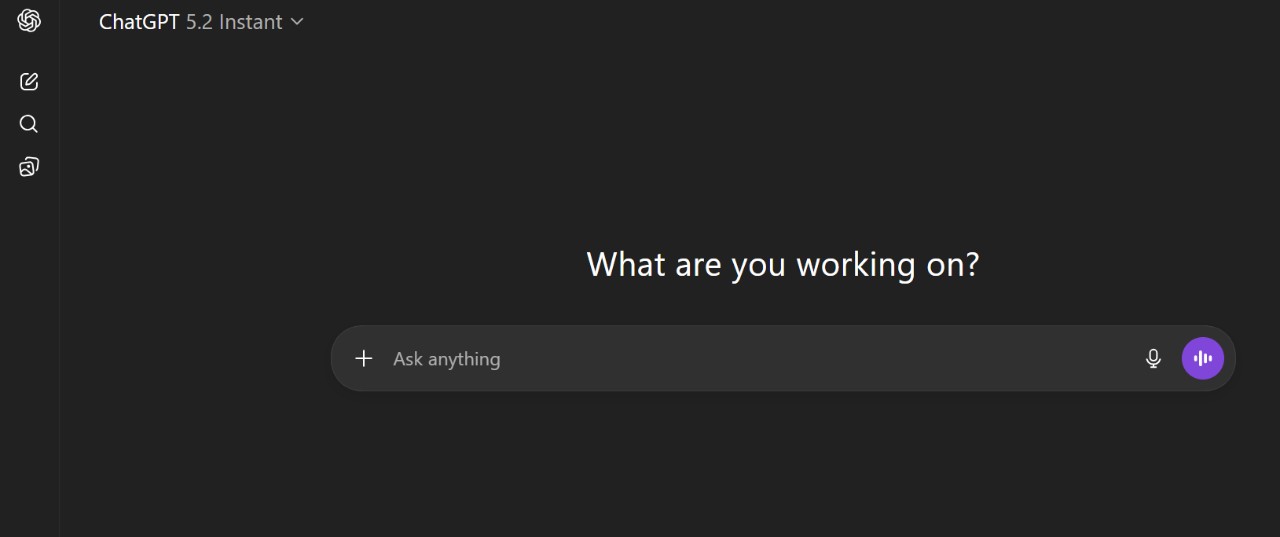Click the "Ask anything" placeholder text

coord(446,358)
